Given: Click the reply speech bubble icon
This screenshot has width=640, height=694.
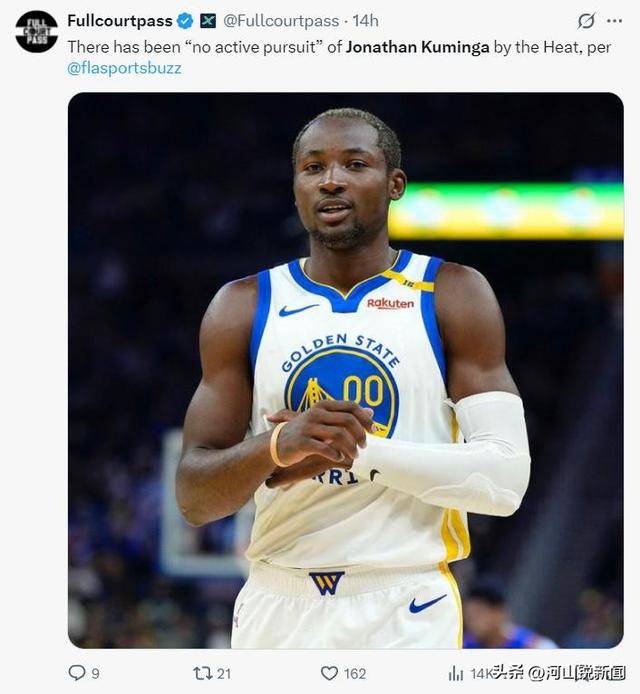Looking at the screenshot, I should point(77,673).
